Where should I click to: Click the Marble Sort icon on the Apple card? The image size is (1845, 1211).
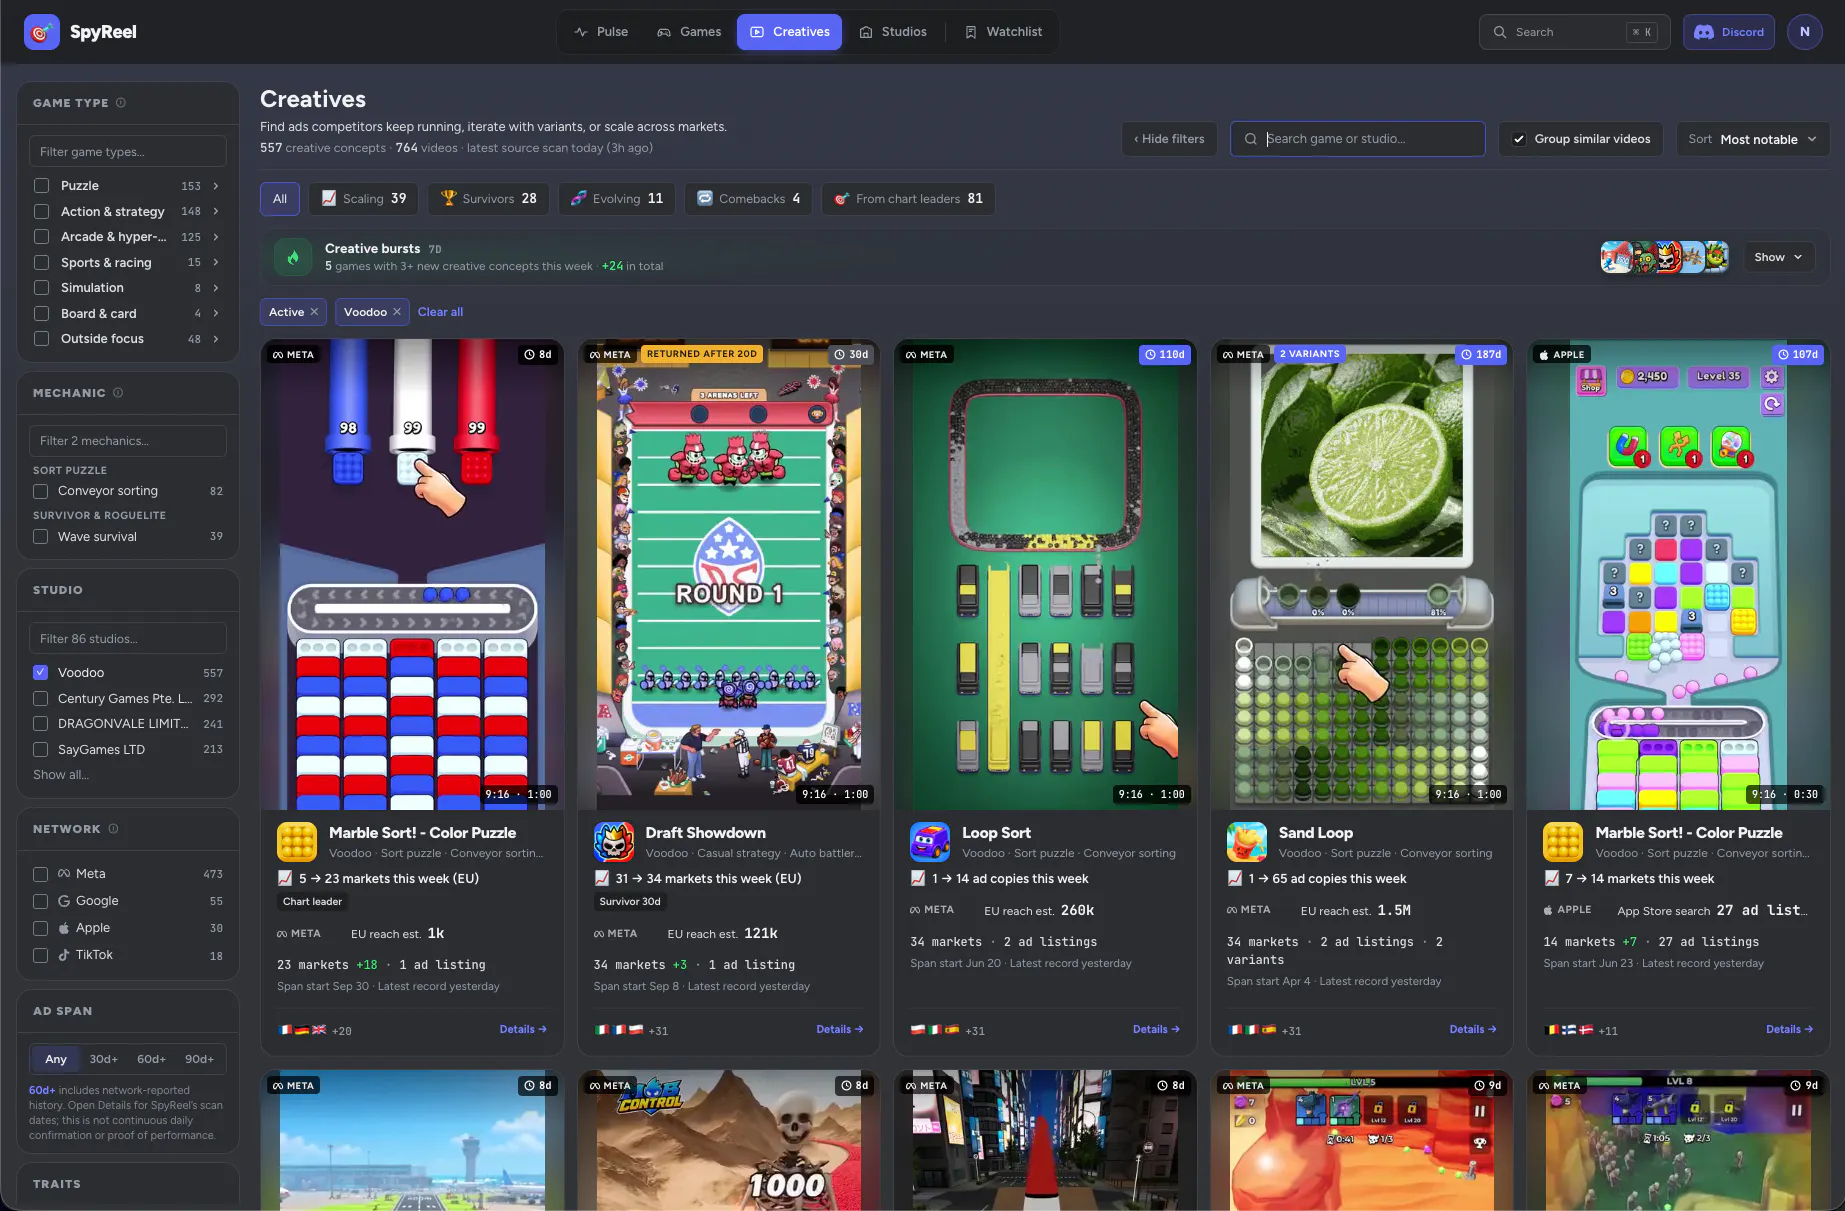pyautogui.click(x=1563, y=842)
